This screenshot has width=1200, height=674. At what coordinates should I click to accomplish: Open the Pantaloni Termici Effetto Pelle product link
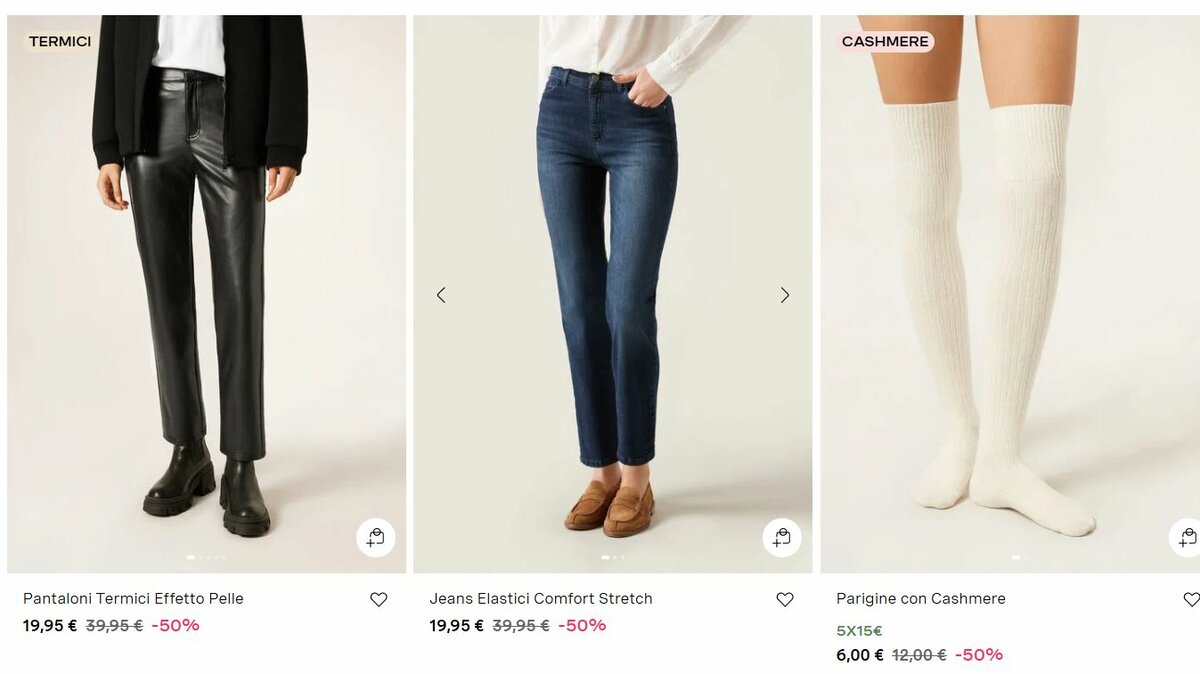133,599
